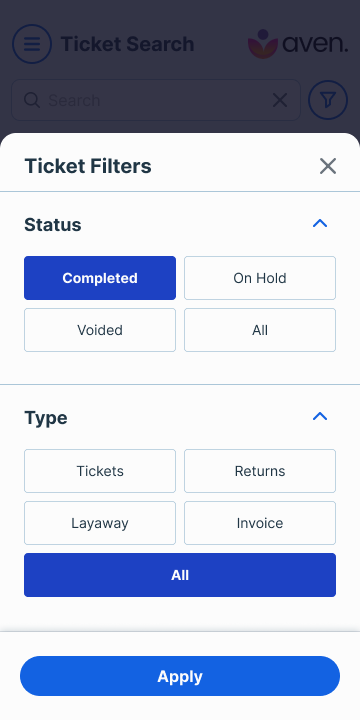Choose the Layaway type filter

pyautogui.click(x=100, y=523)
